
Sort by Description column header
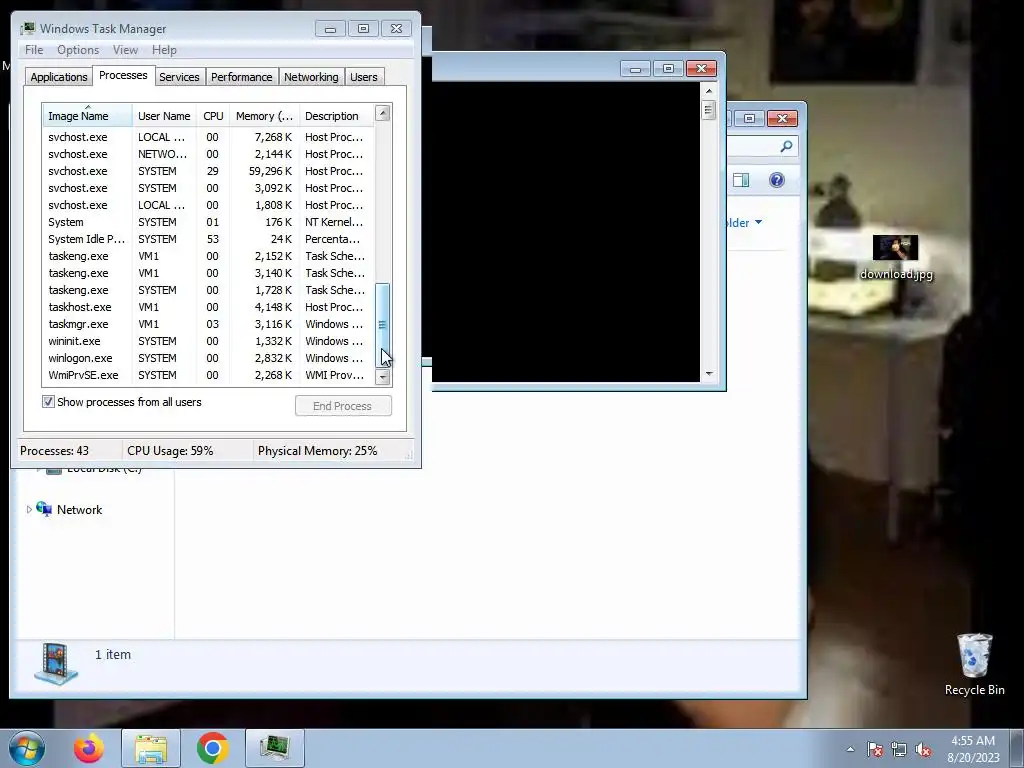(x=336, y=116)
